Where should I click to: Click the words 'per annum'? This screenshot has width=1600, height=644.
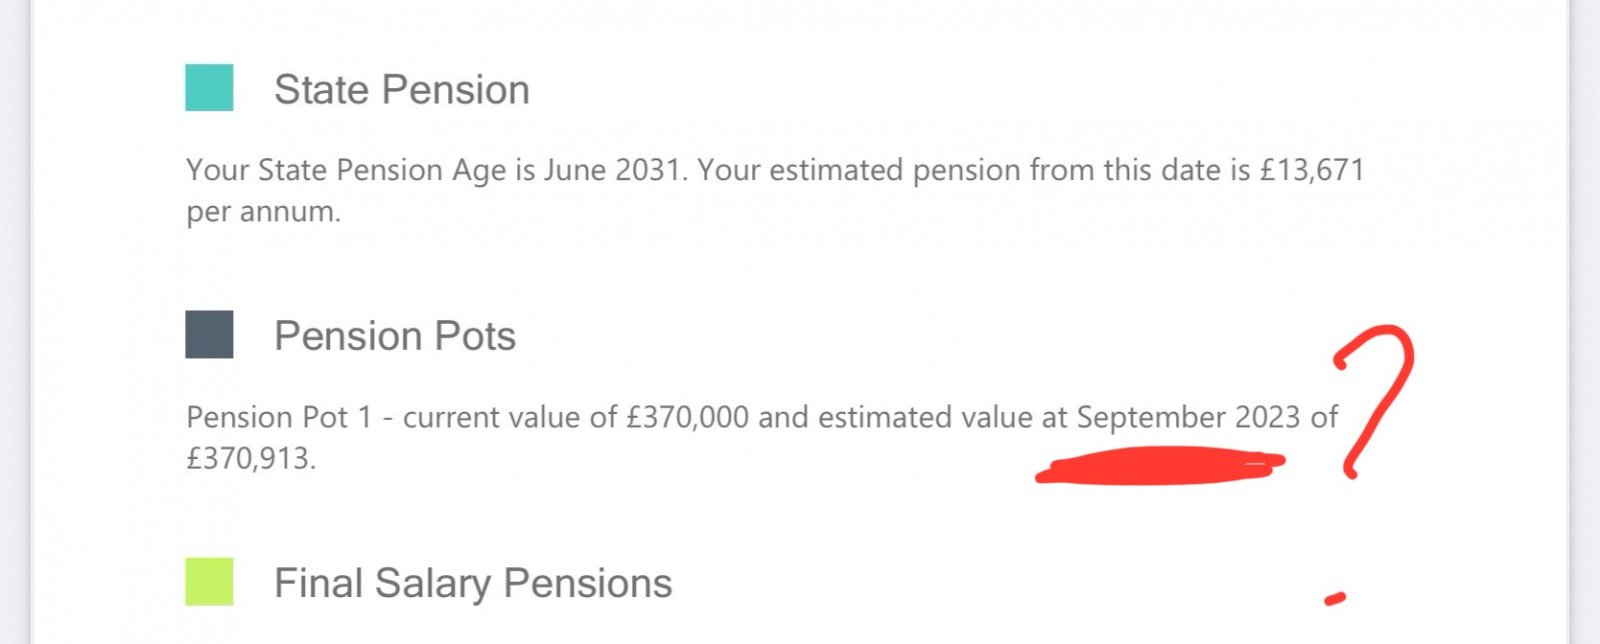260,213
